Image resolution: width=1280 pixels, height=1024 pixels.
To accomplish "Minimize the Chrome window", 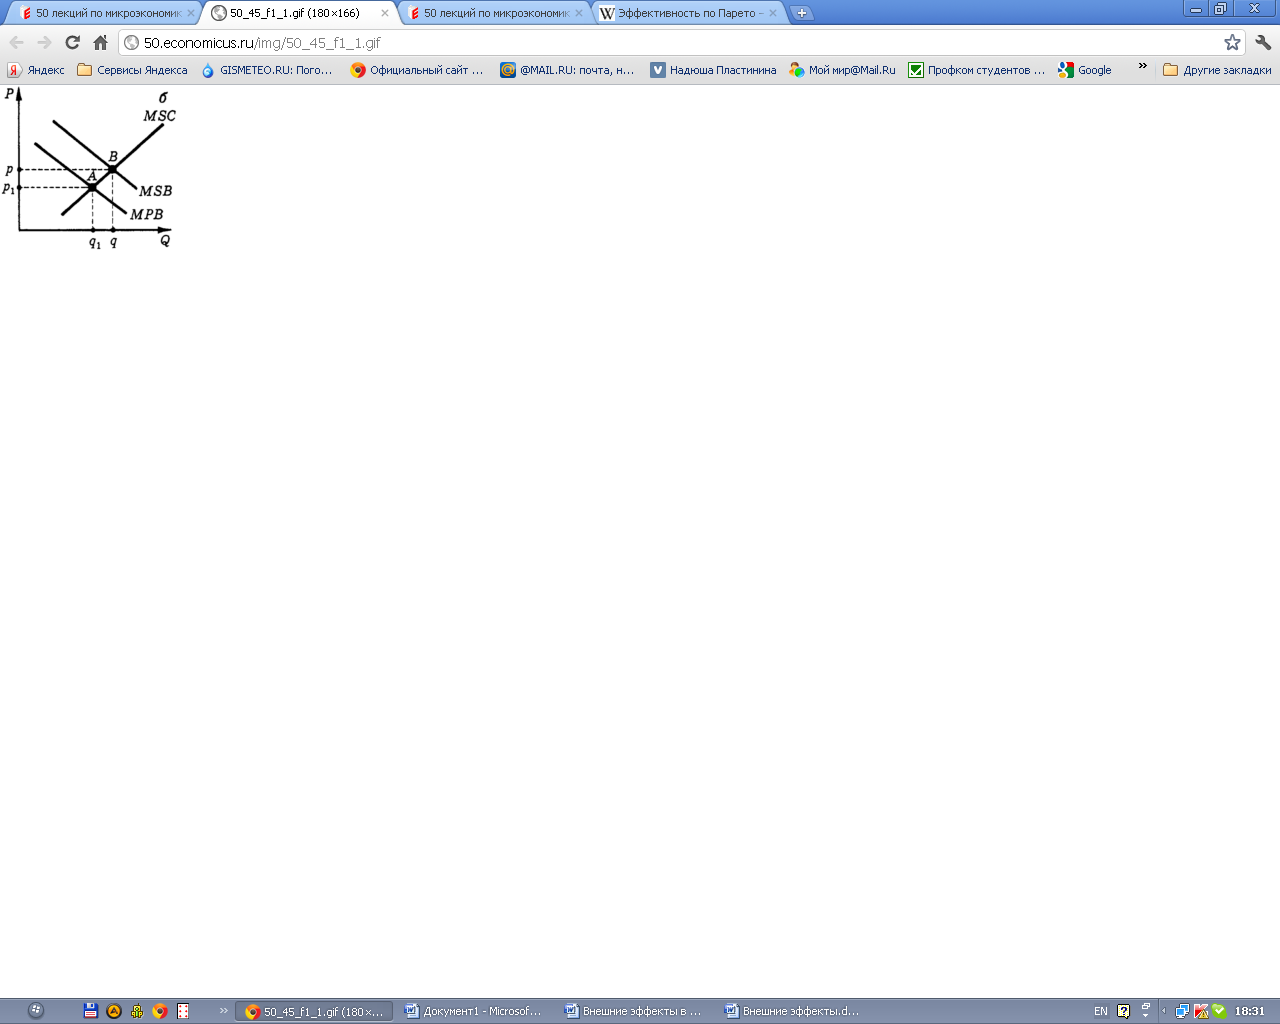I will click(1196, 8).
